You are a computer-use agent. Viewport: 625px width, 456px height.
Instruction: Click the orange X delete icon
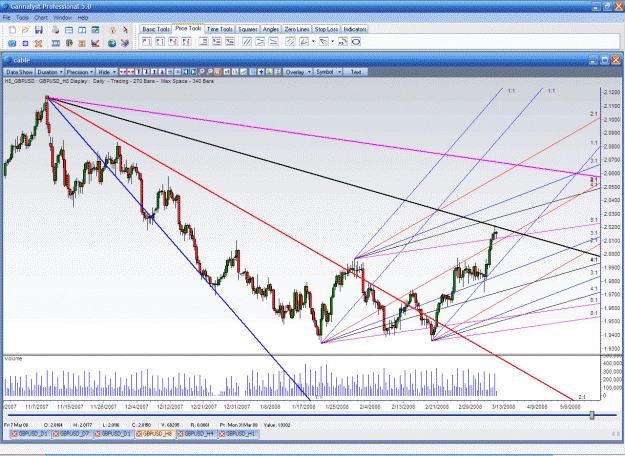[x=38, y=43]
